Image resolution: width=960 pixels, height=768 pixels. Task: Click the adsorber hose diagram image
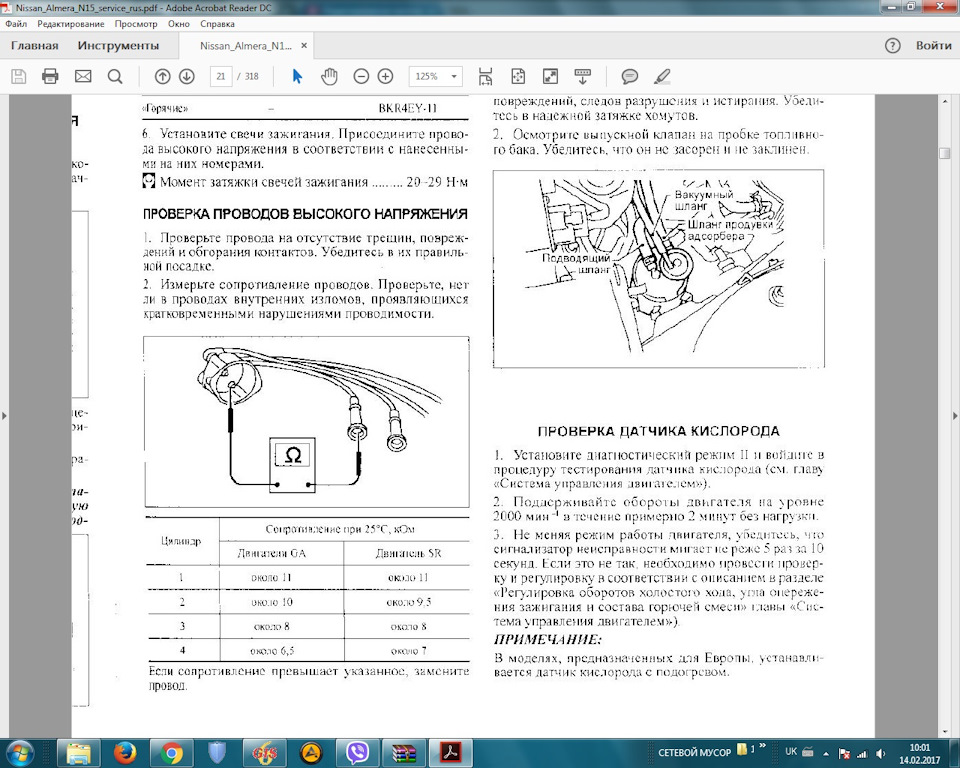(x=658, y=268)
